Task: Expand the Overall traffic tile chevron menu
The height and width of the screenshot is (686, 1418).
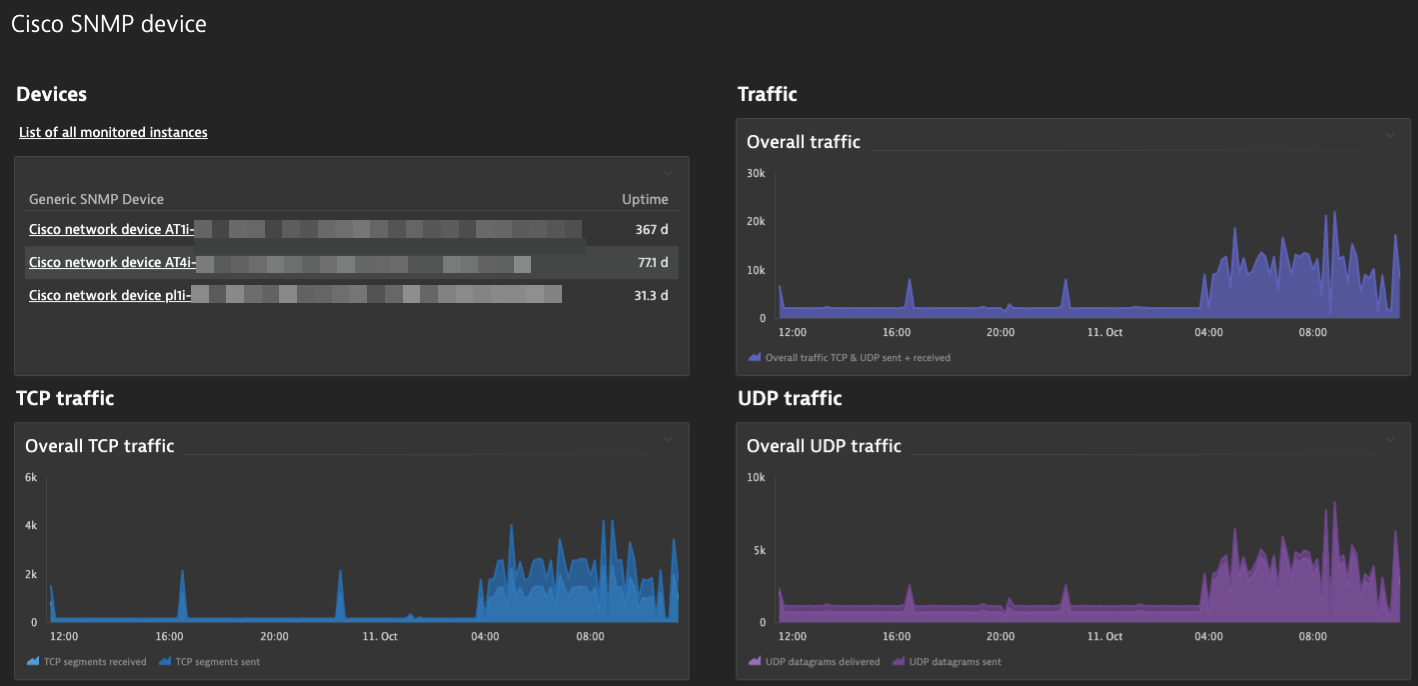Action: point(1390,135)
